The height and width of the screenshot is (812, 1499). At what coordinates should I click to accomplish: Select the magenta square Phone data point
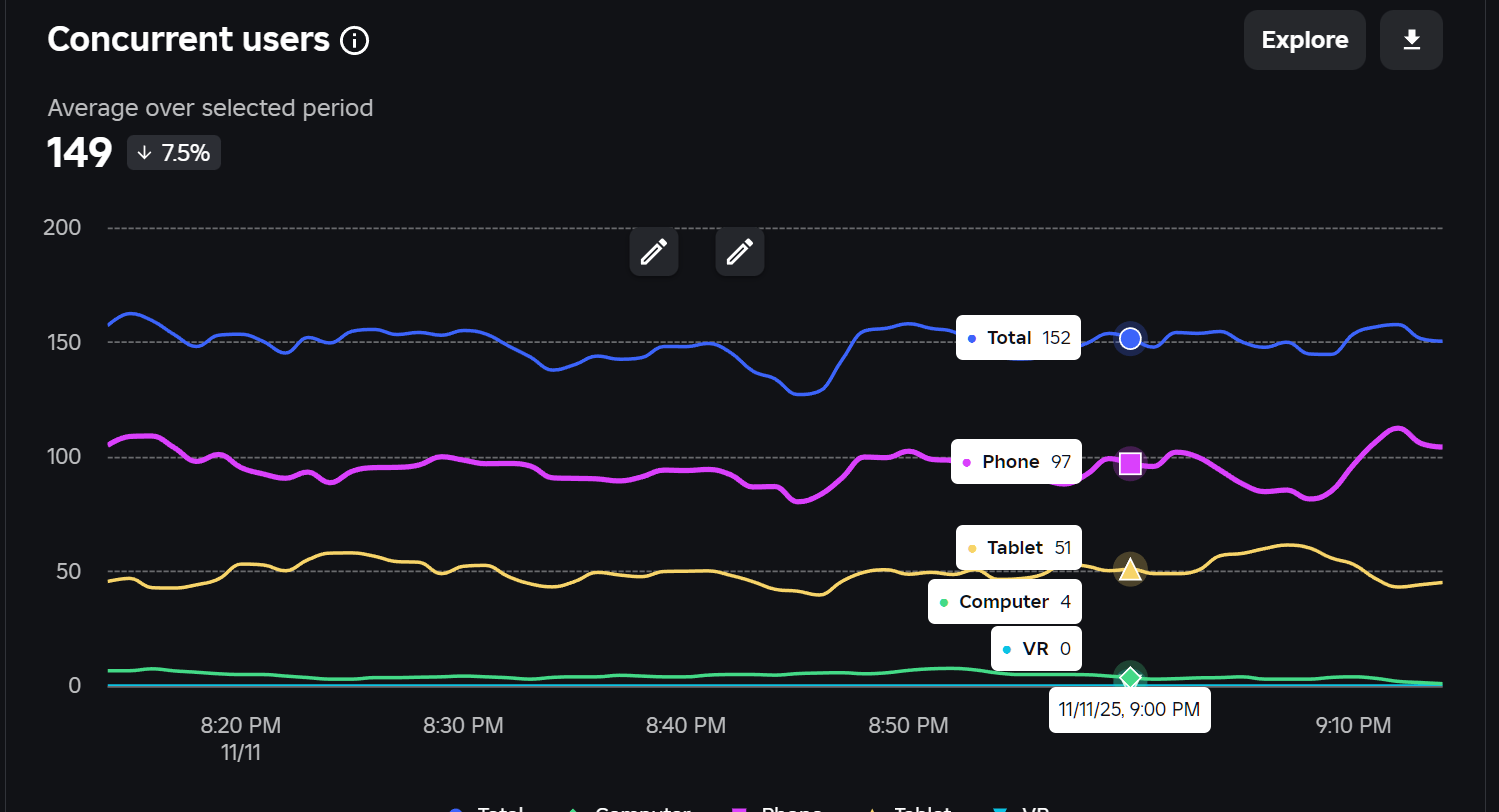click(x=1130, y=464)
